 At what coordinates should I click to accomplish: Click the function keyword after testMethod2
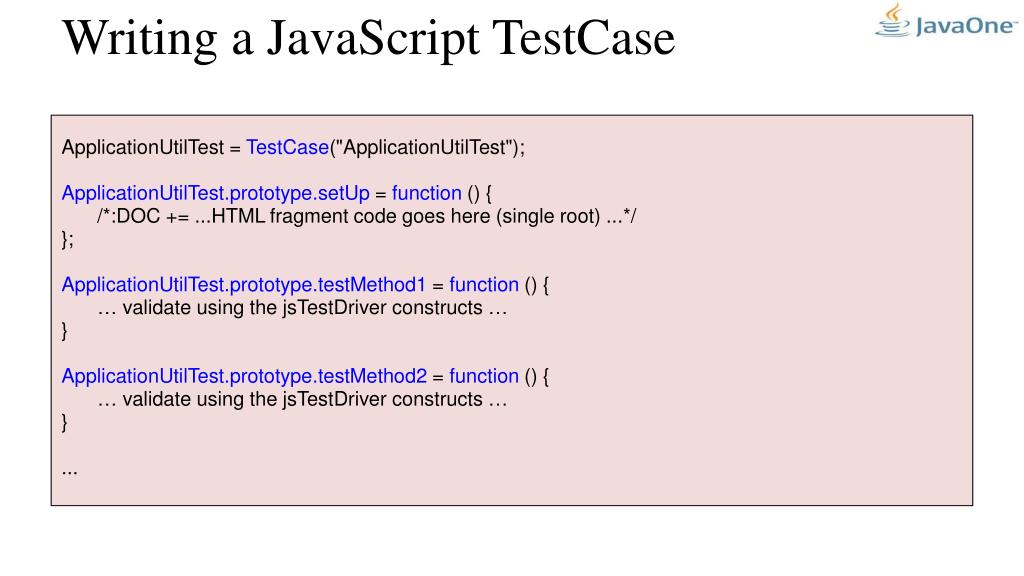(x=484, y=376)
